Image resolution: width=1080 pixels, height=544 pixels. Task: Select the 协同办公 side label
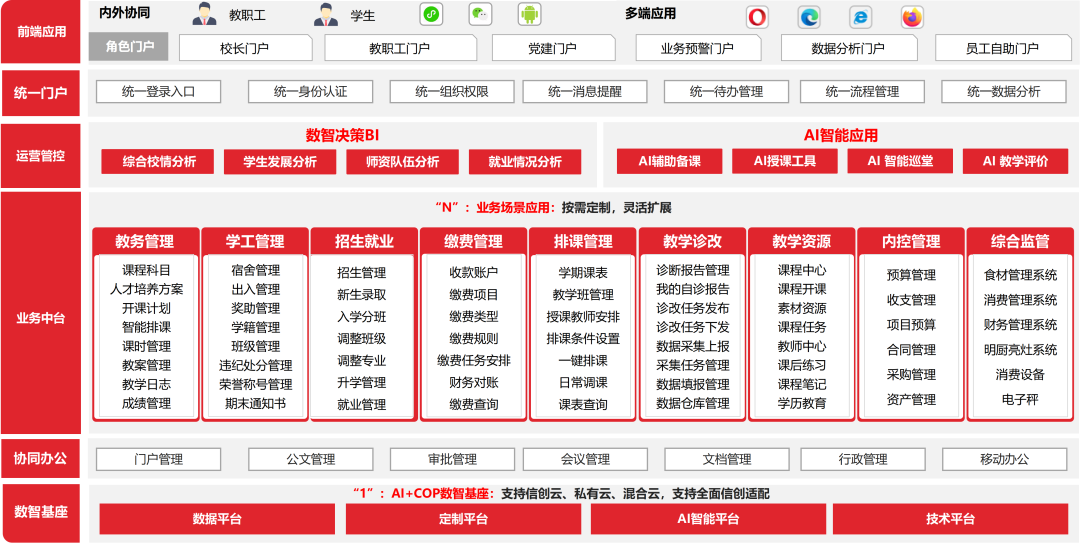[x=41, y=458]
